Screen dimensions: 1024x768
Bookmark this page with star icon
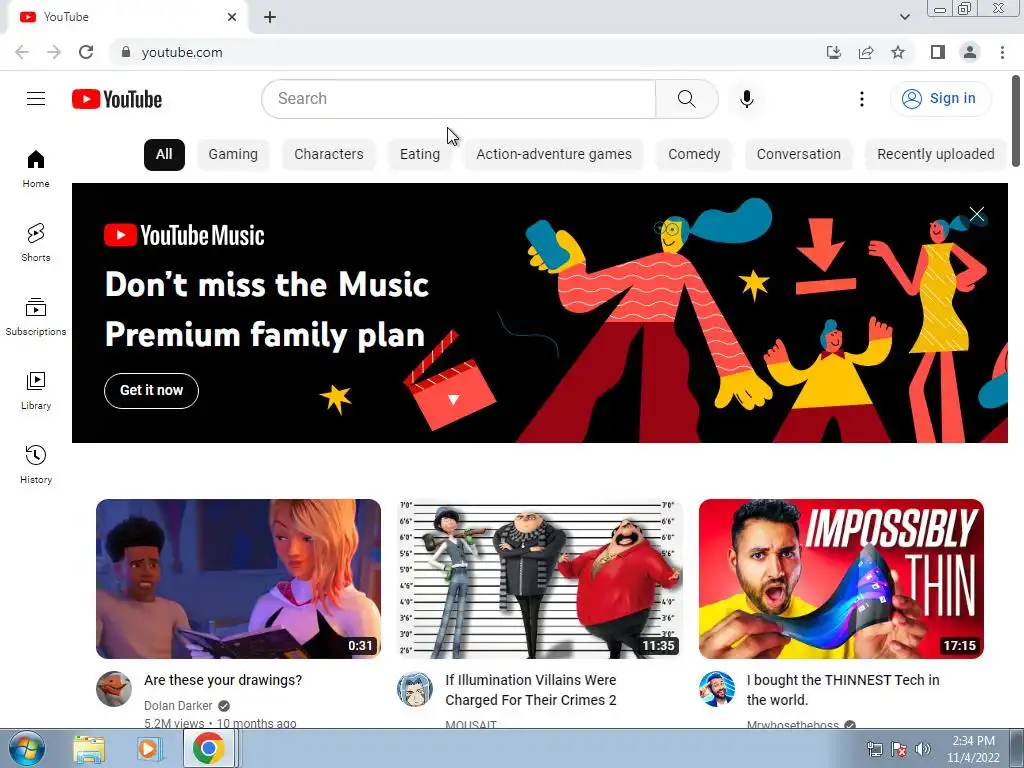(x=898, y=52)
